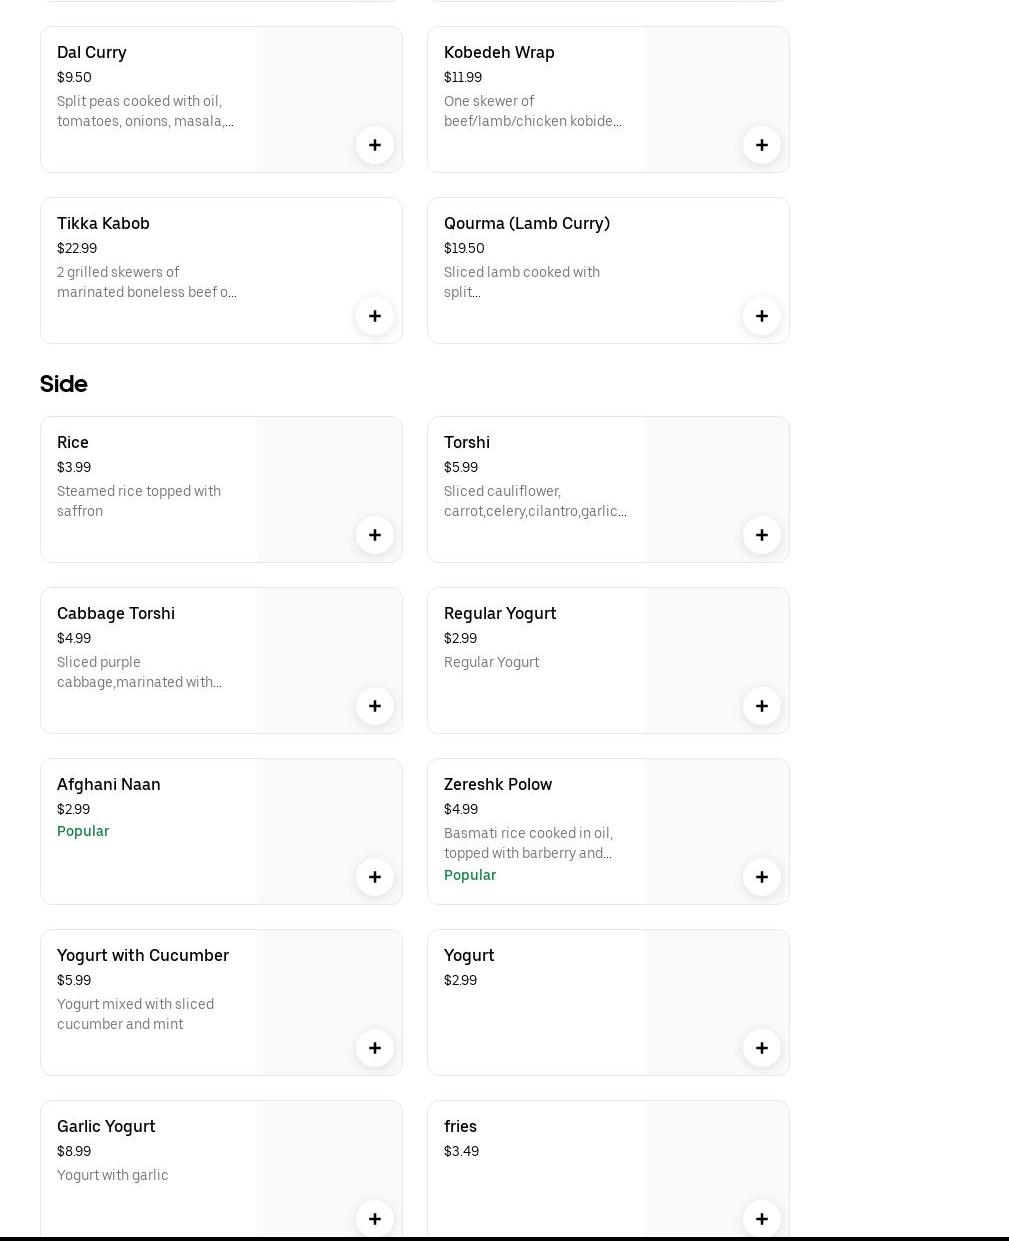This screenshot has height=1241, width=1009.
Task: Add Zereshk Polow via plus button
Action: pos(762,877)
